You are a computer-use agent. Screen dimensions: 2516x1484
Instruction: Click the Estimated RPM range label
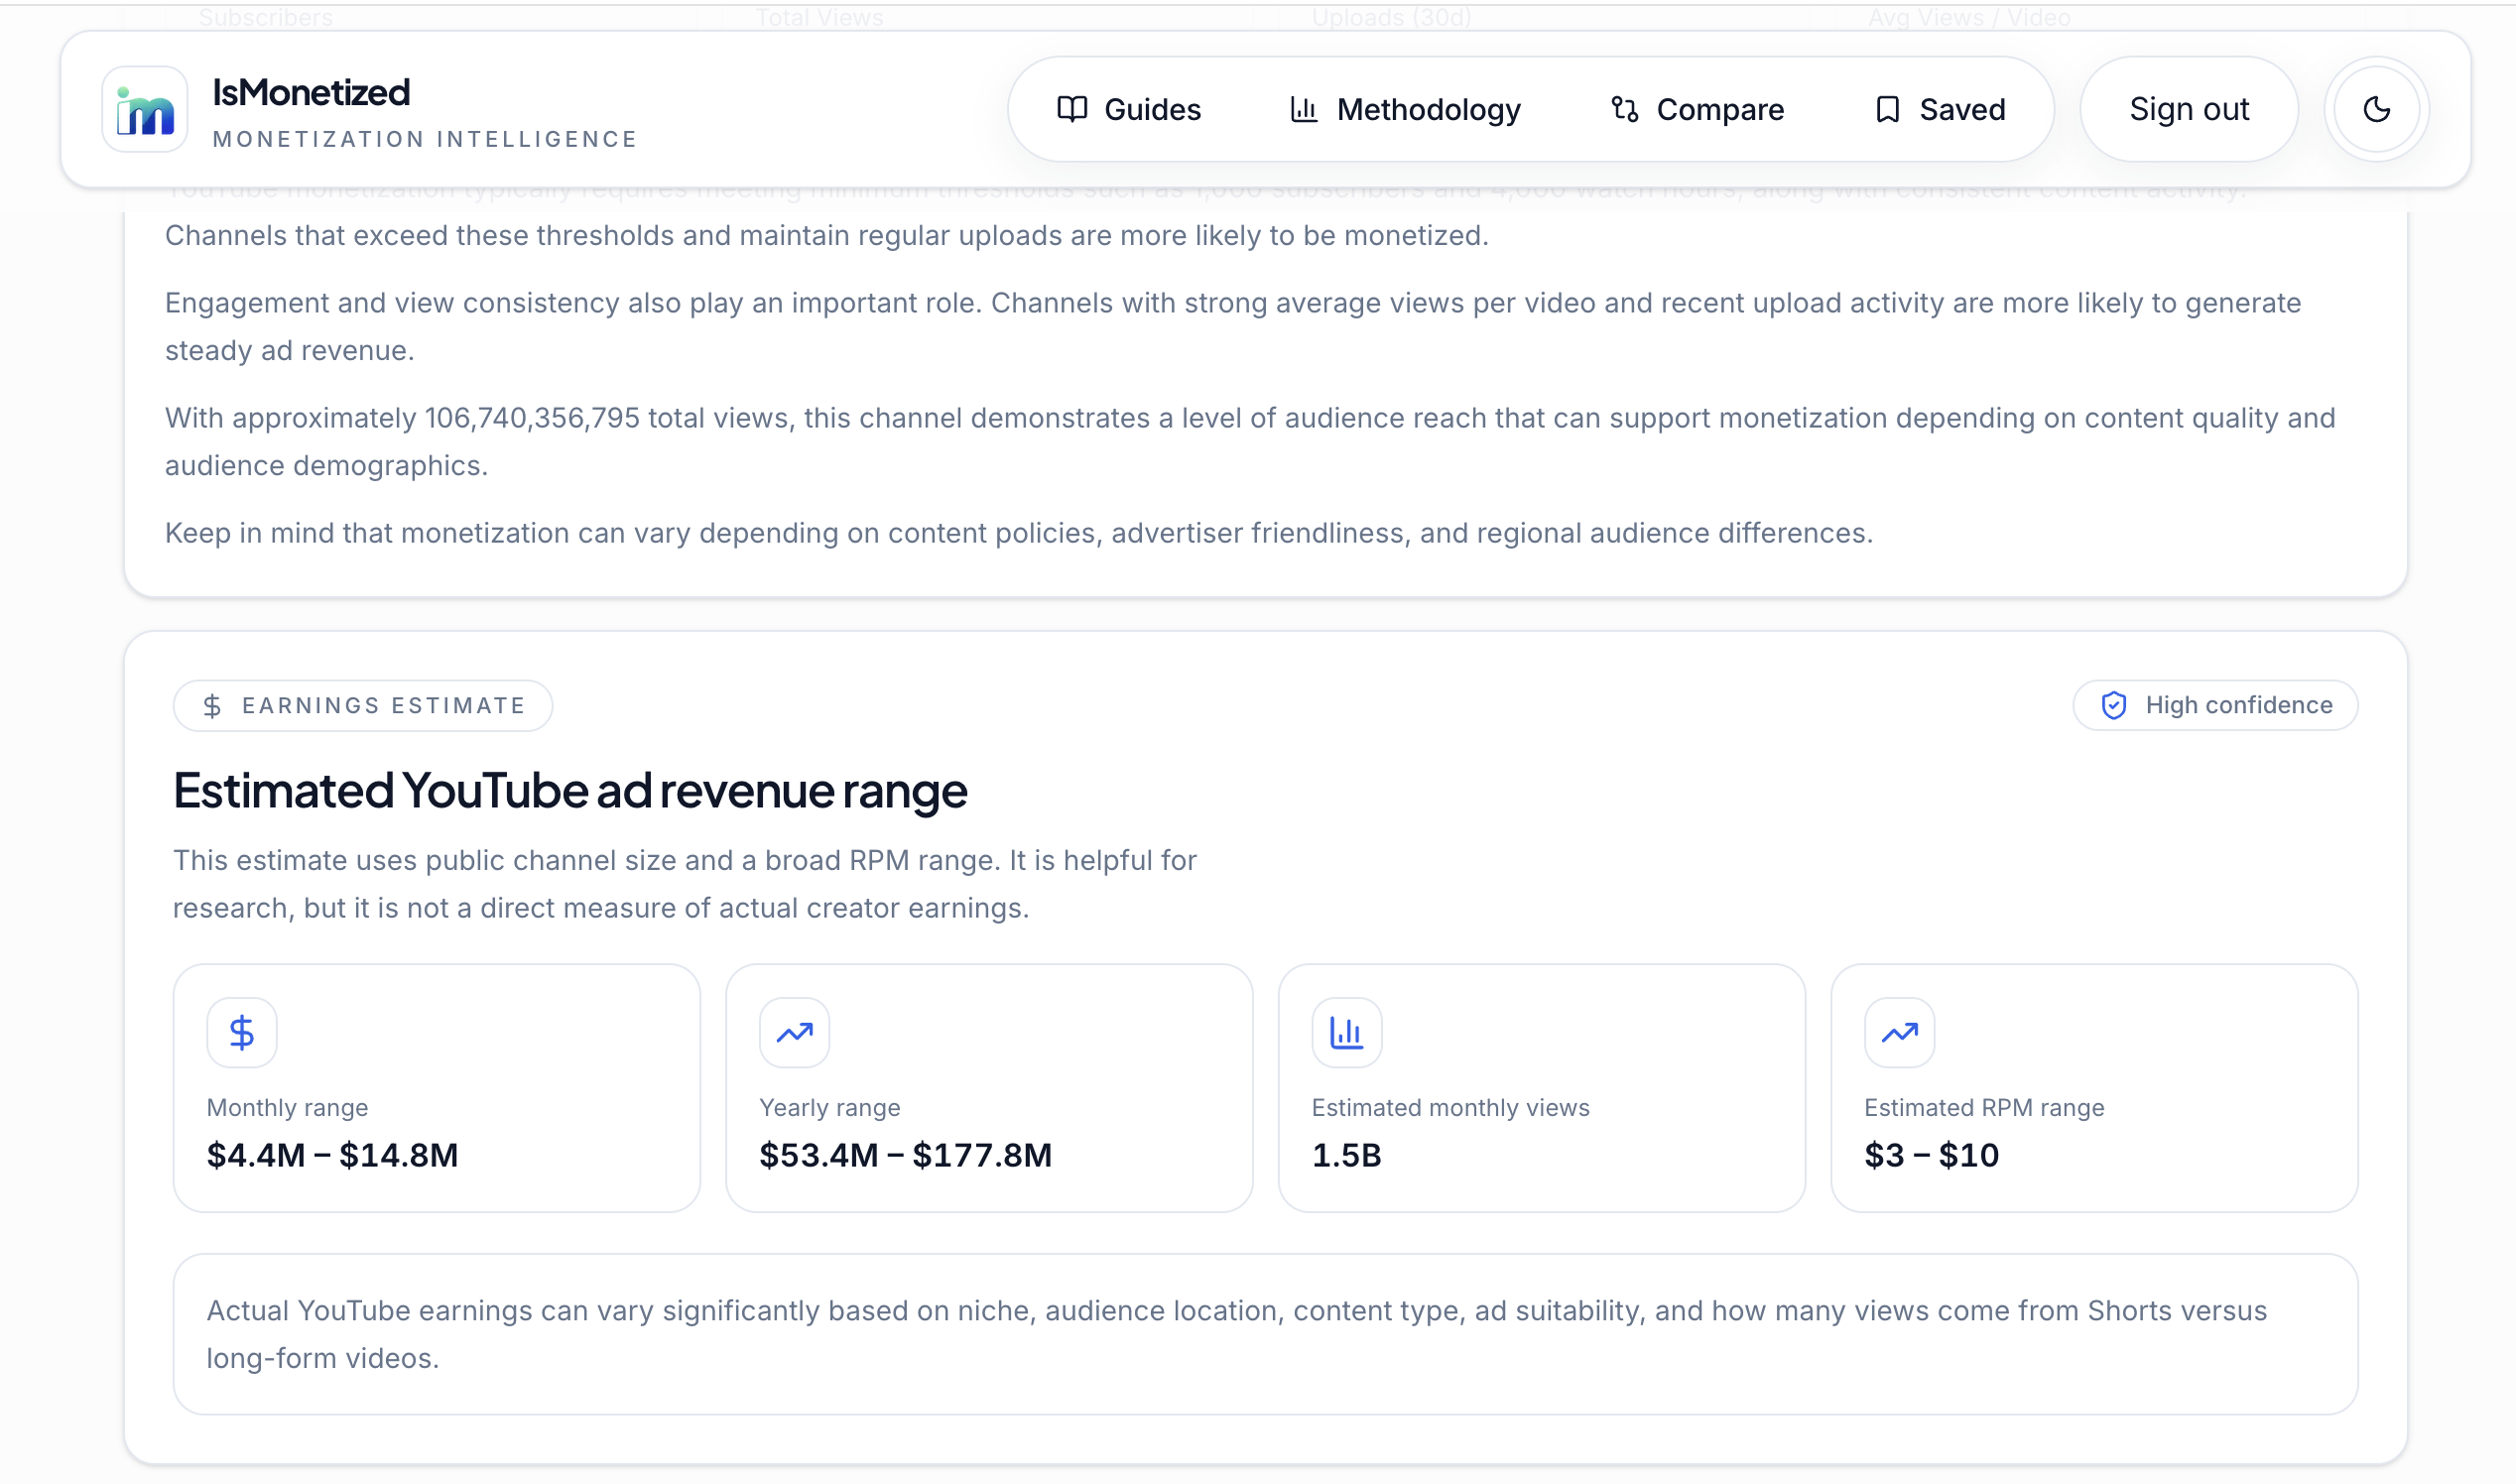1984,1107
